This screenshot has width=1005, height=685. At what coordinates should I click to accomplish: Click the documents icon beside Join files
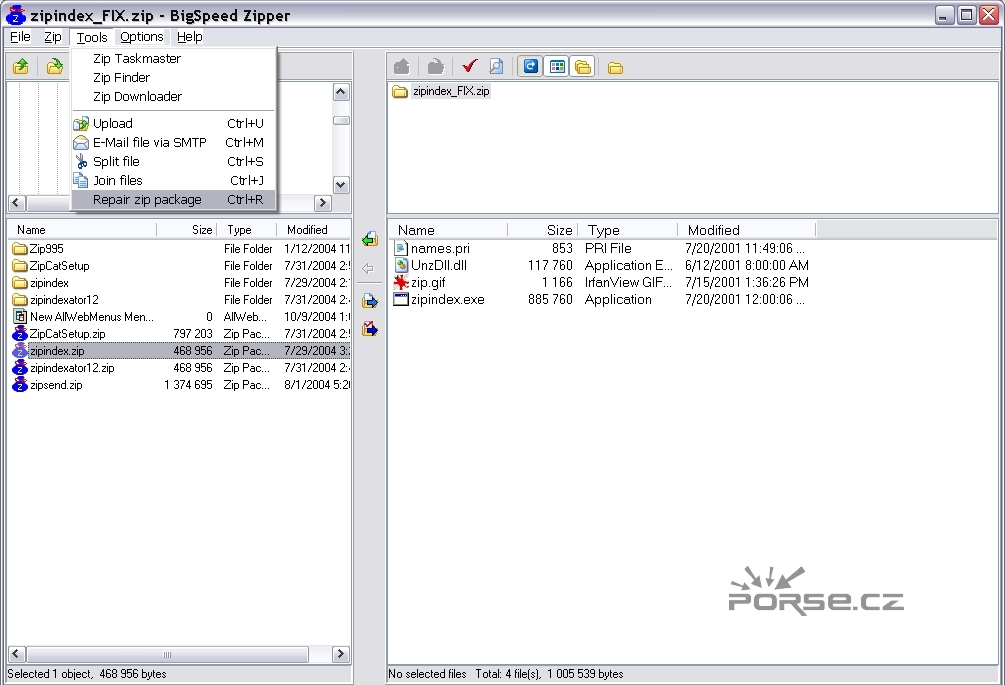tap(81, 181)
